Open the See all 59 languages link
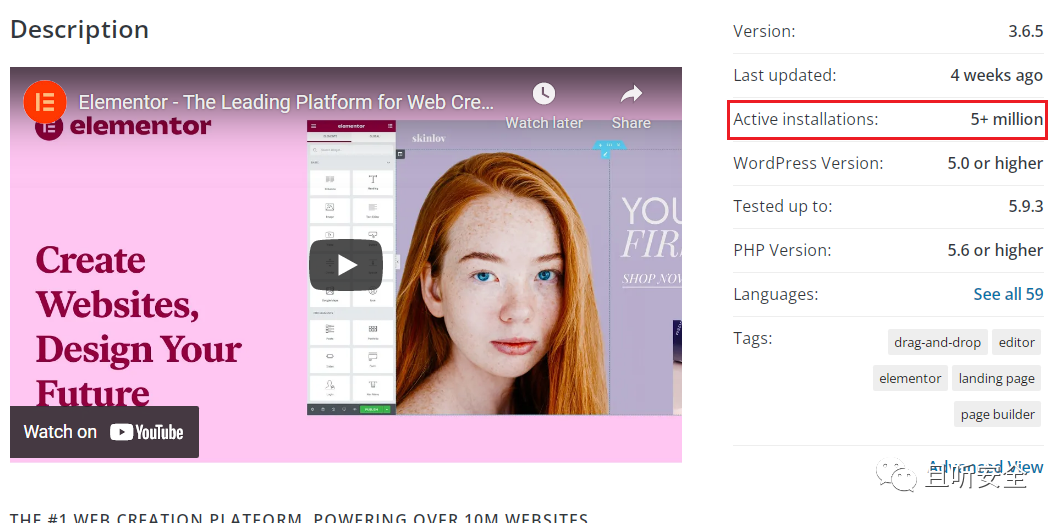Screen dimensions: 1062x523 1008,294
